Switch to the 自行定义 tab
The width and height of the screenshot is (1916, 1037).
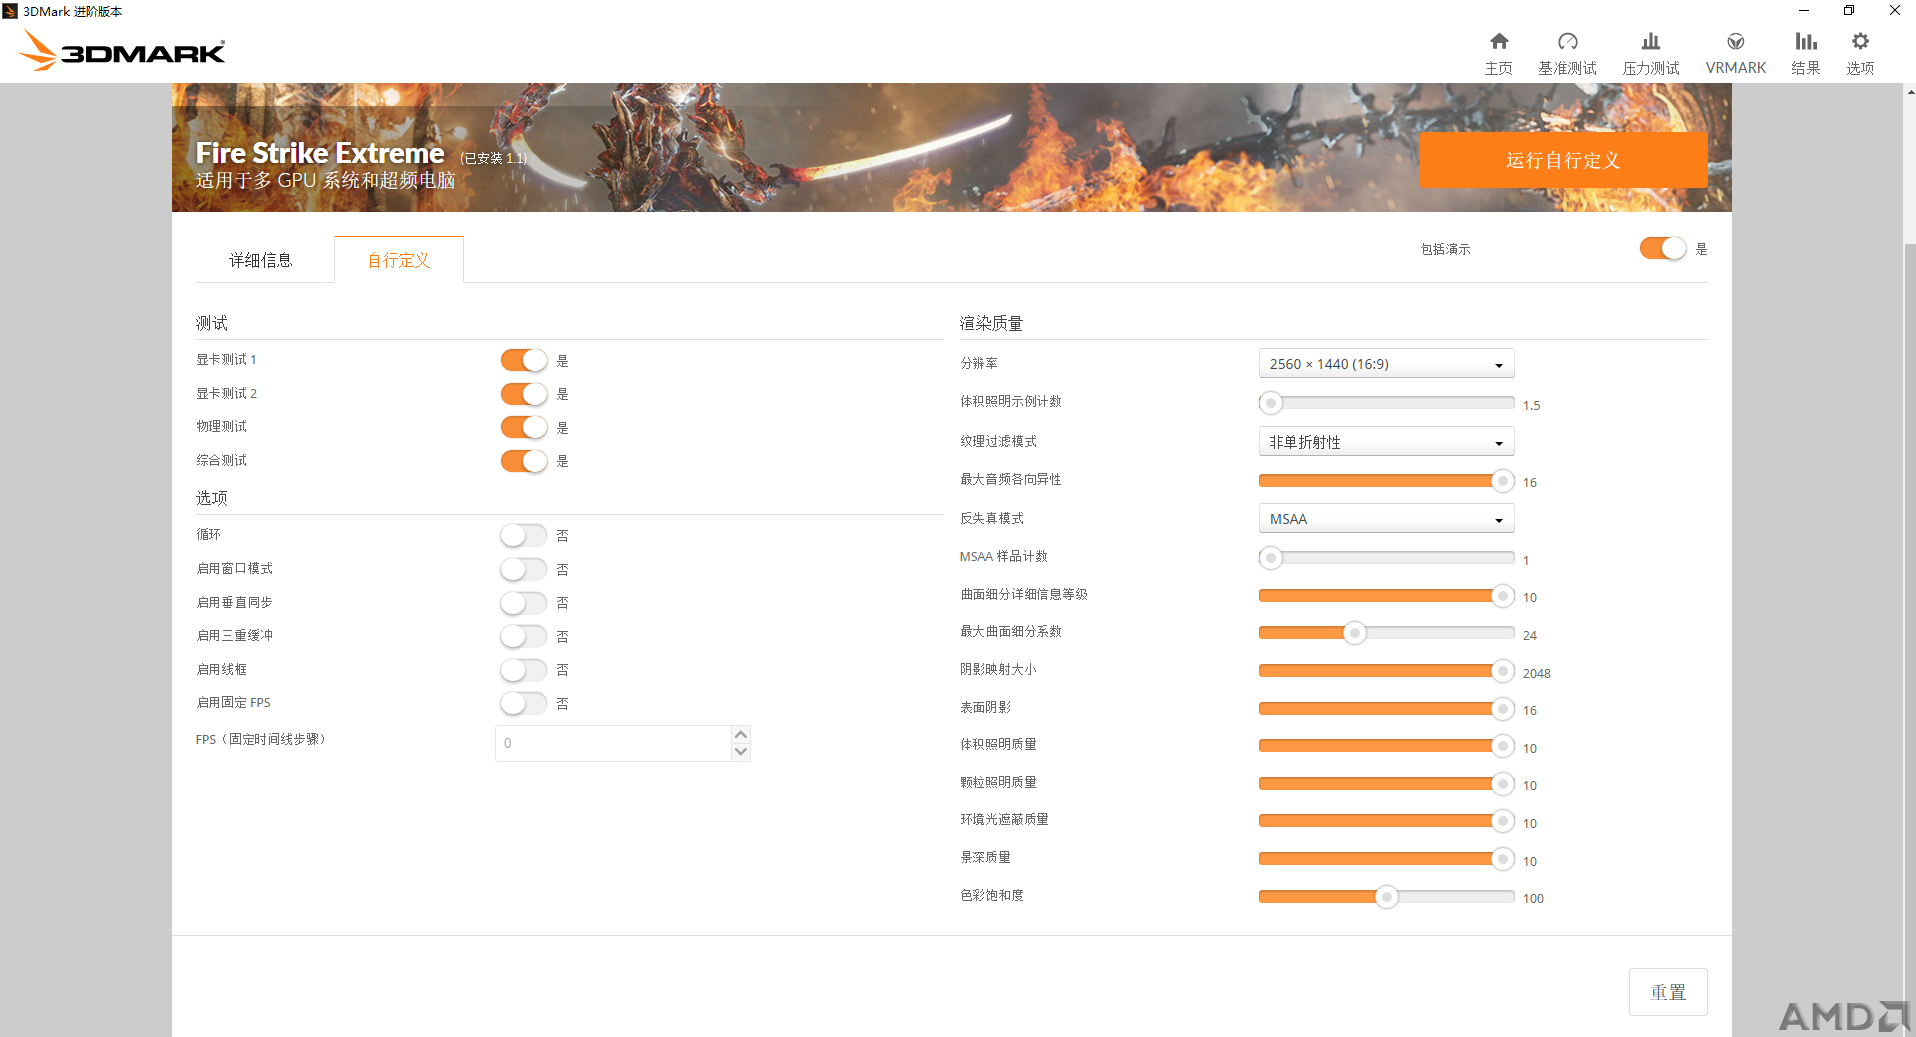point(399,260)
